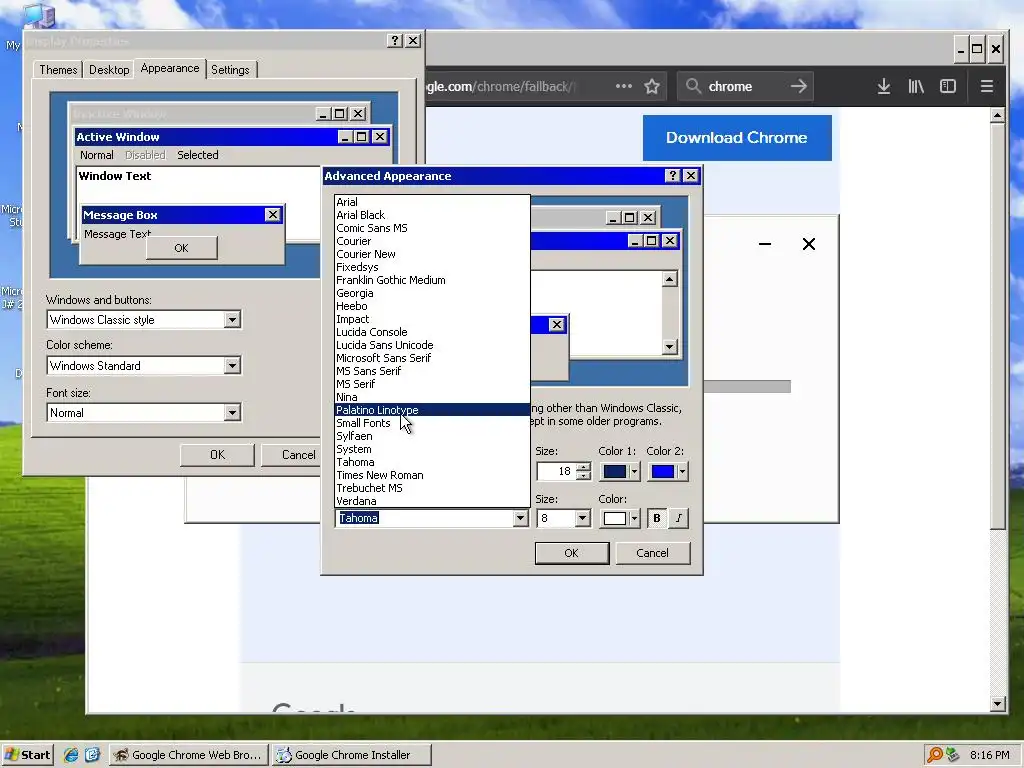Click the second quick launch icon

tap(92, 755)
